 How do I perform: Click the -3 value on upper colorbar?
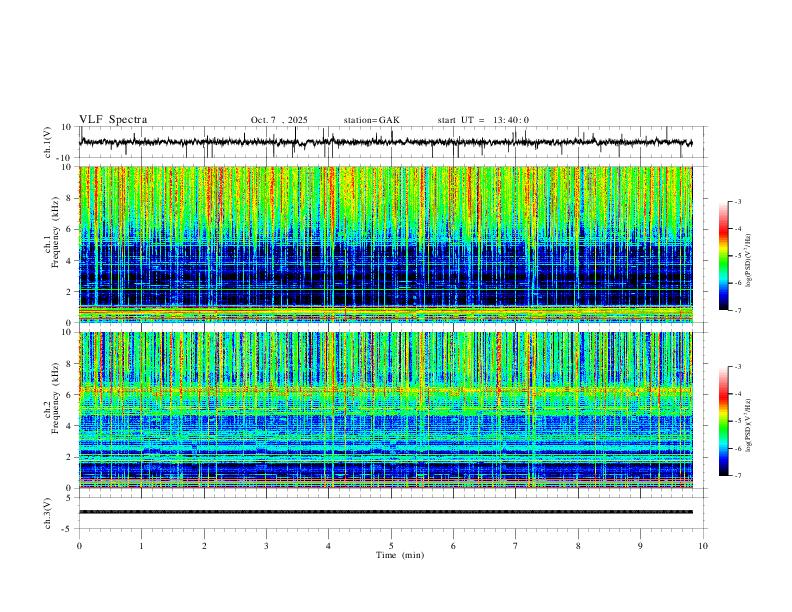(x=738, y=202)
